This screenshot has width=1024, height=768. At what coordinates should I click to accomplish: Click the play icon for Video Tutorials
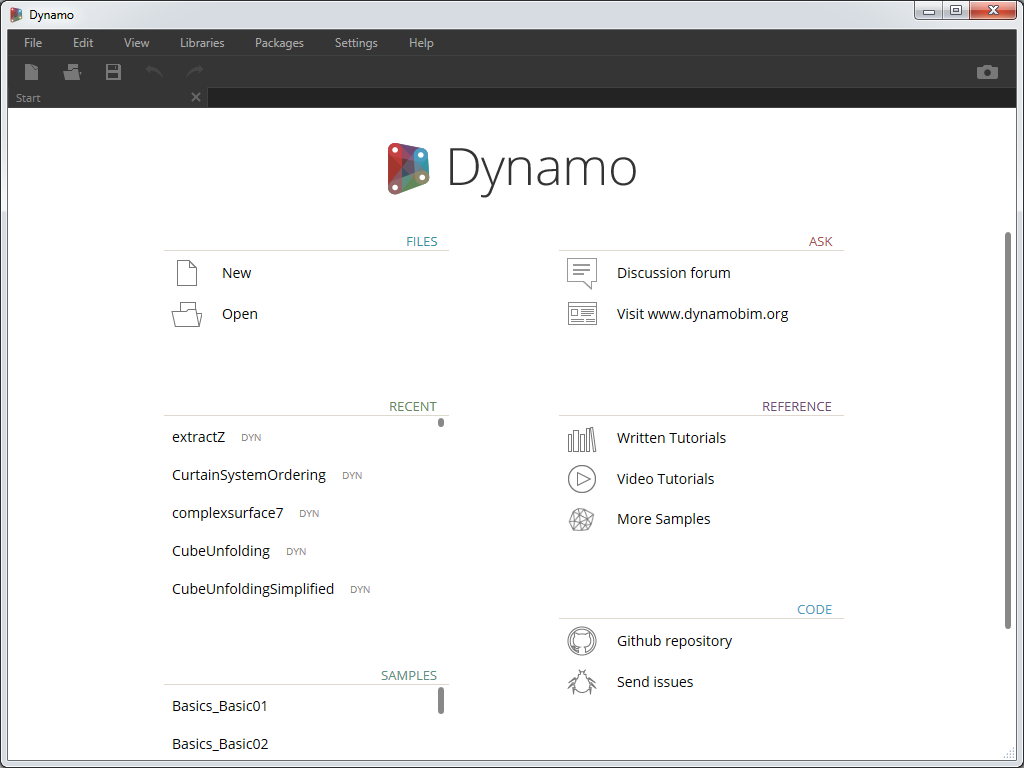(581, 479)
